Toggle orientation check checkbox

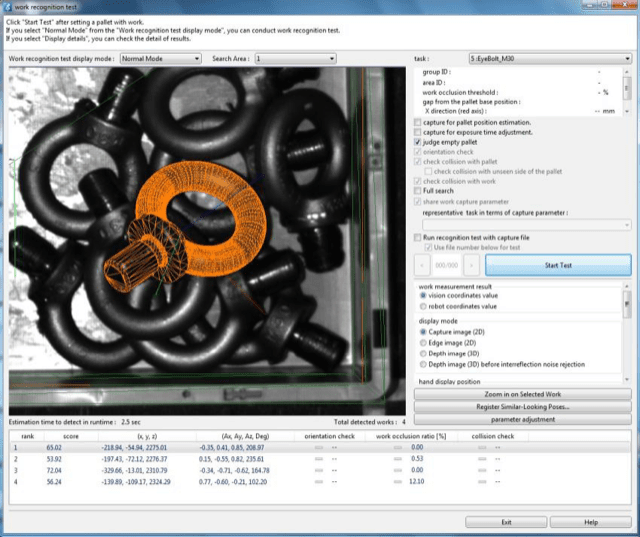(x=417, y=152)
